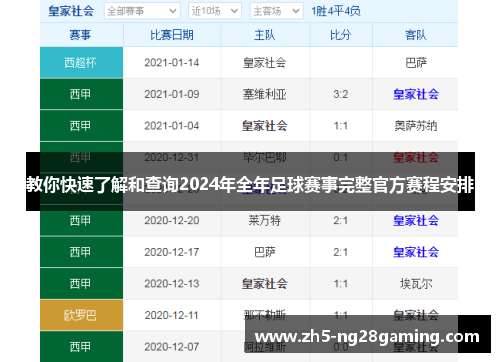Click home team 巴萨 in 2020-12-17 row
The height and width of the screenshot is (362, 500).
(x=265, y=252)
